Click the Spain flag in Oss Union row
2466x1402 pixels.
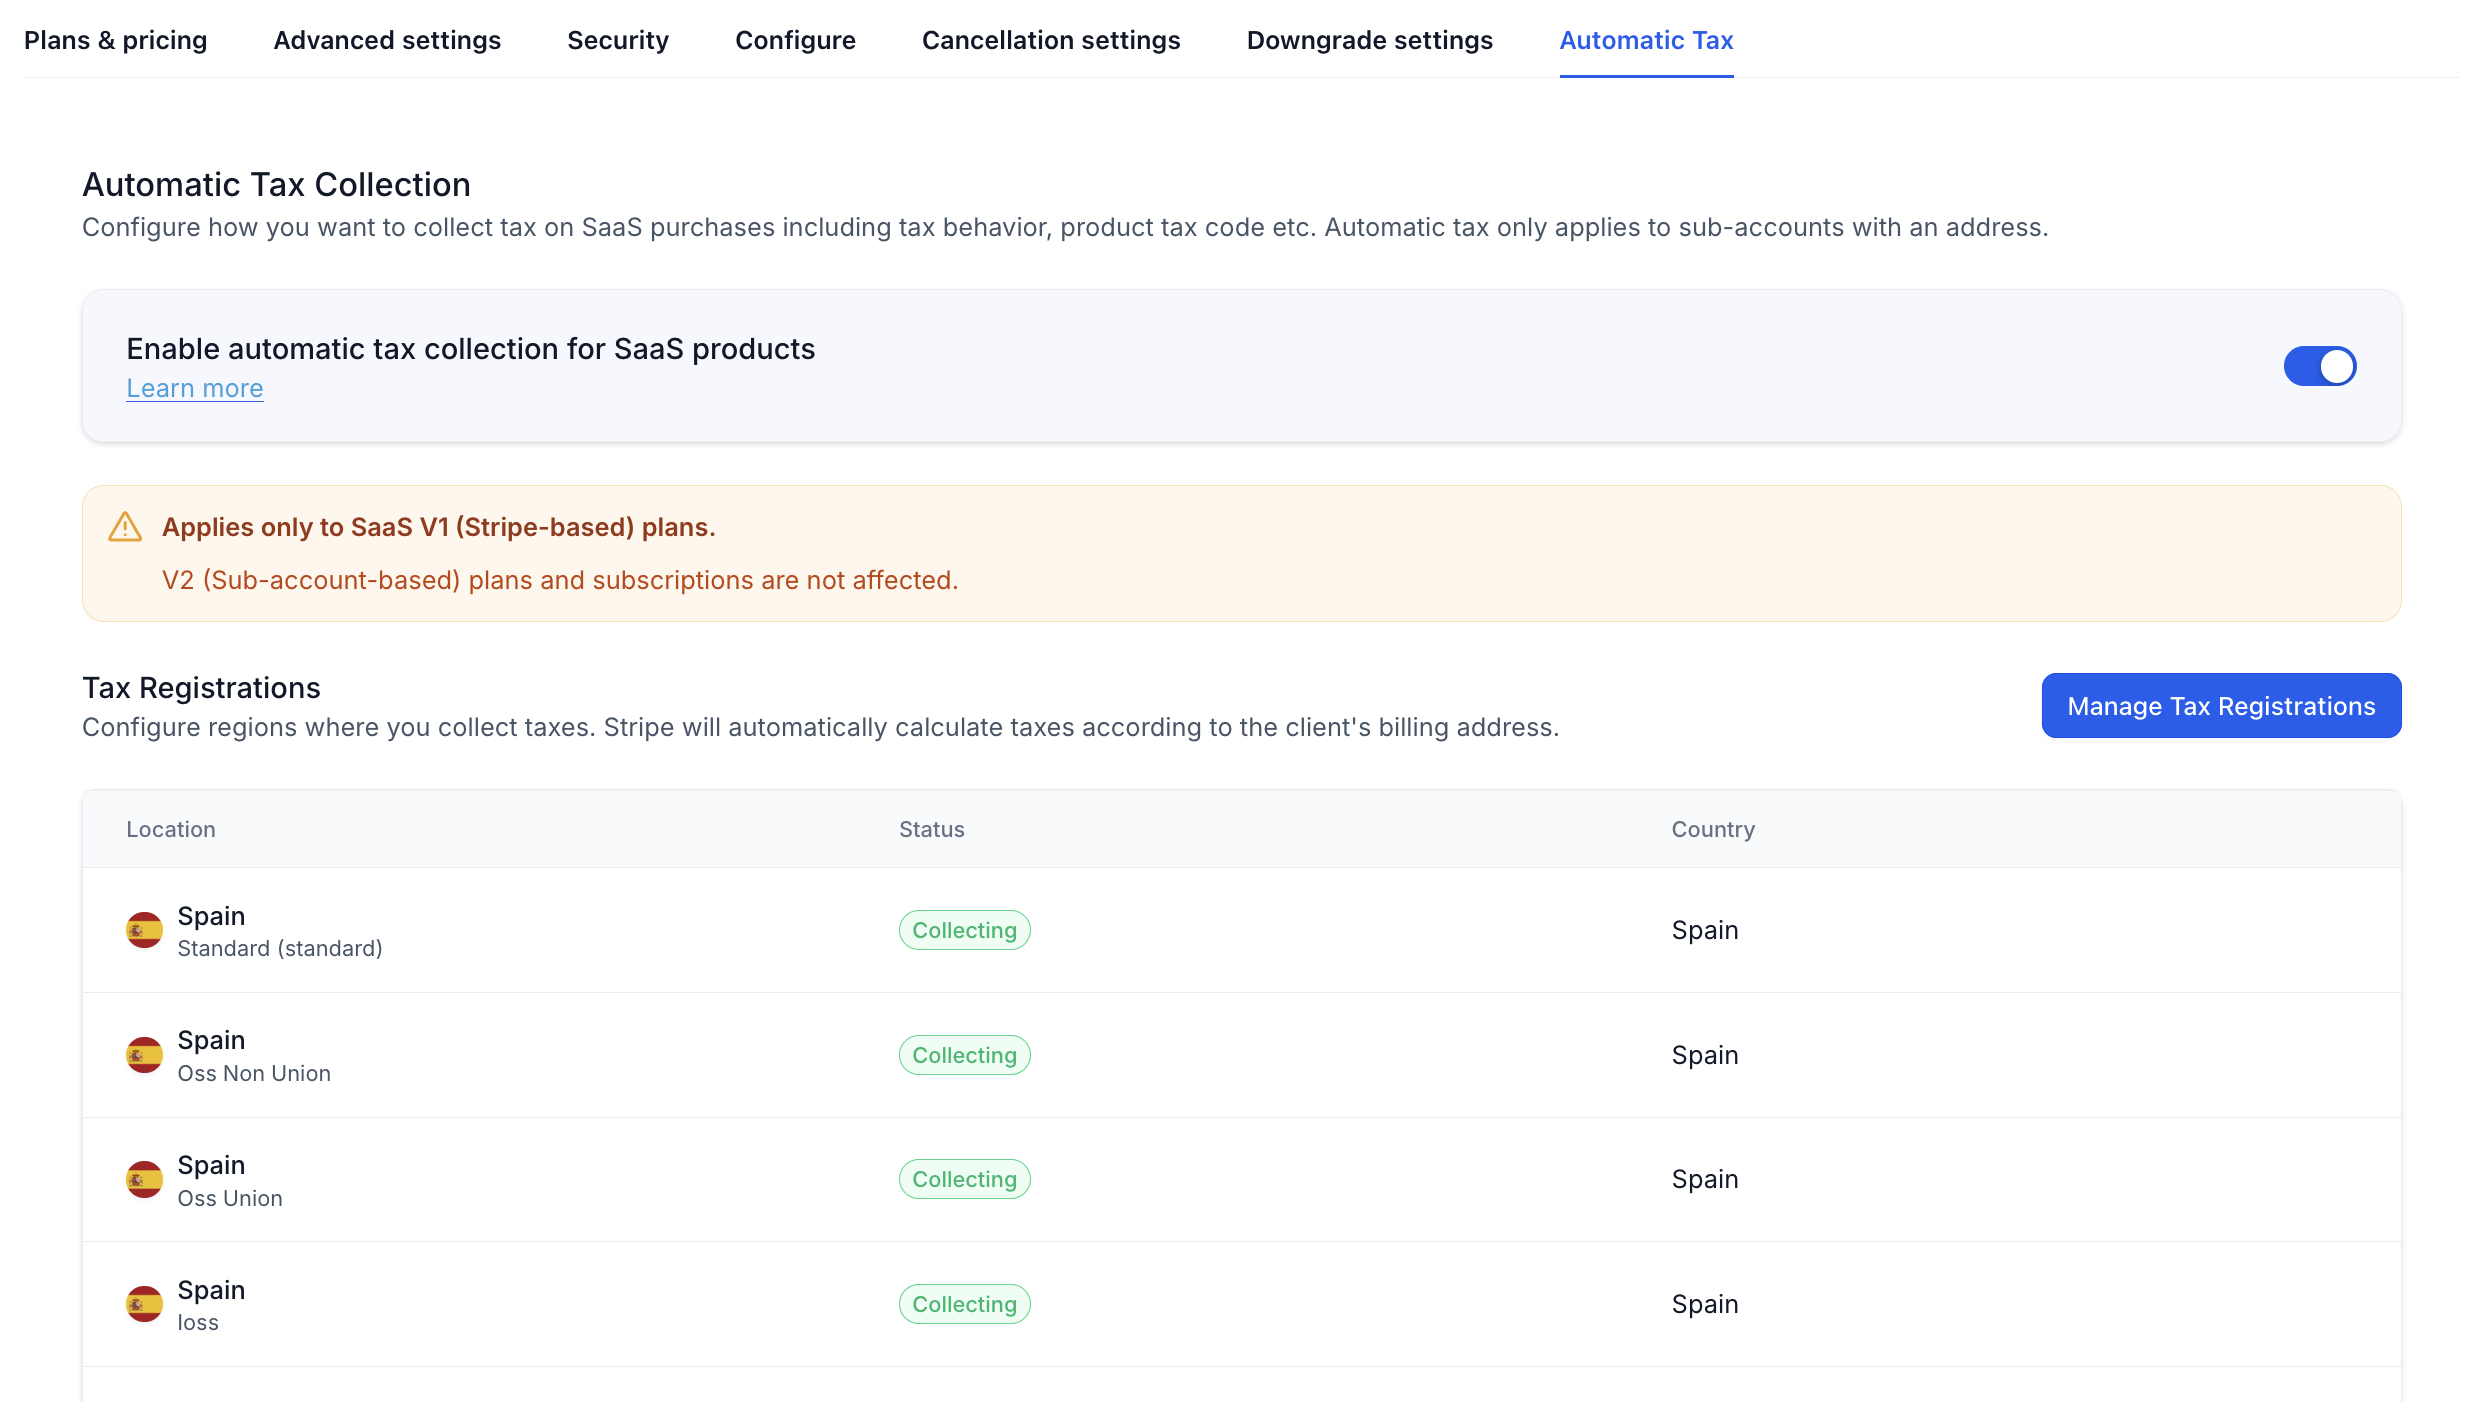click(x=144, y=1179)
